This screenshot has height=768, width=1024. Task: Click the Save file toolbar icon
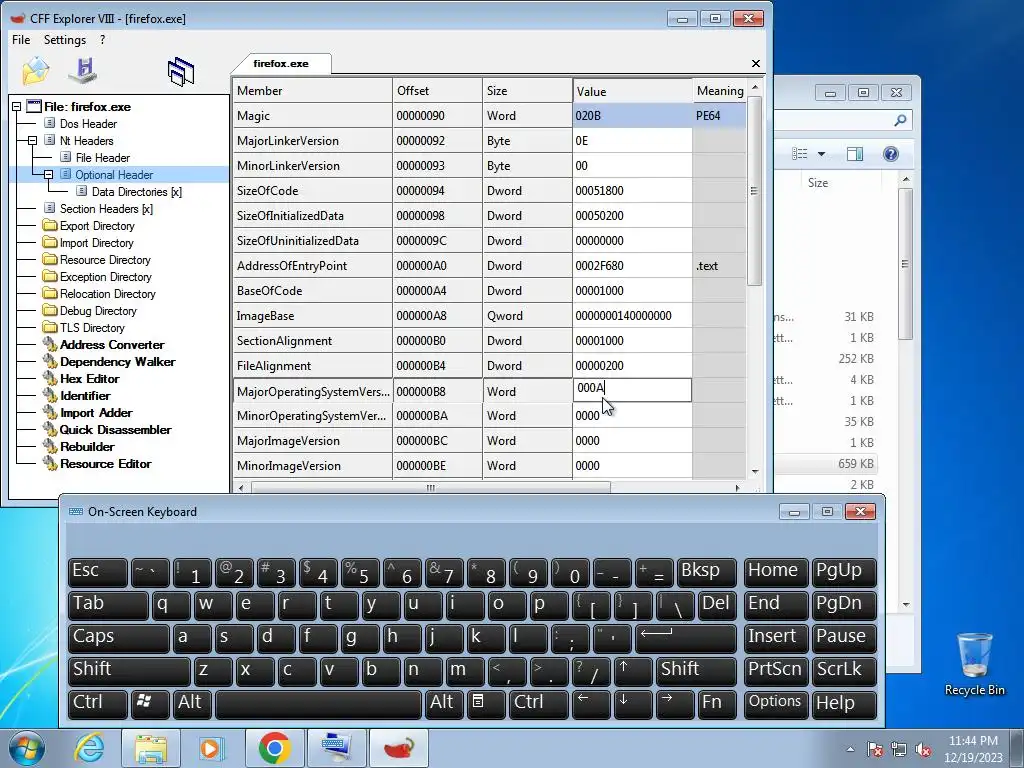(x=84, y=71)
